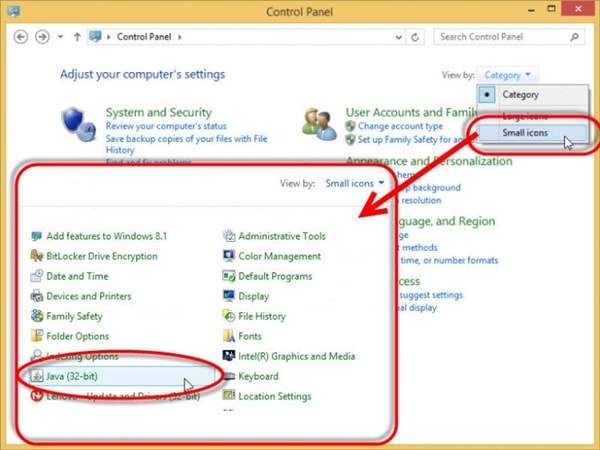The width and height of the screenshot is (600, 450).
Task: Click the Administrative Tools icon
Action: coord(229,236)
